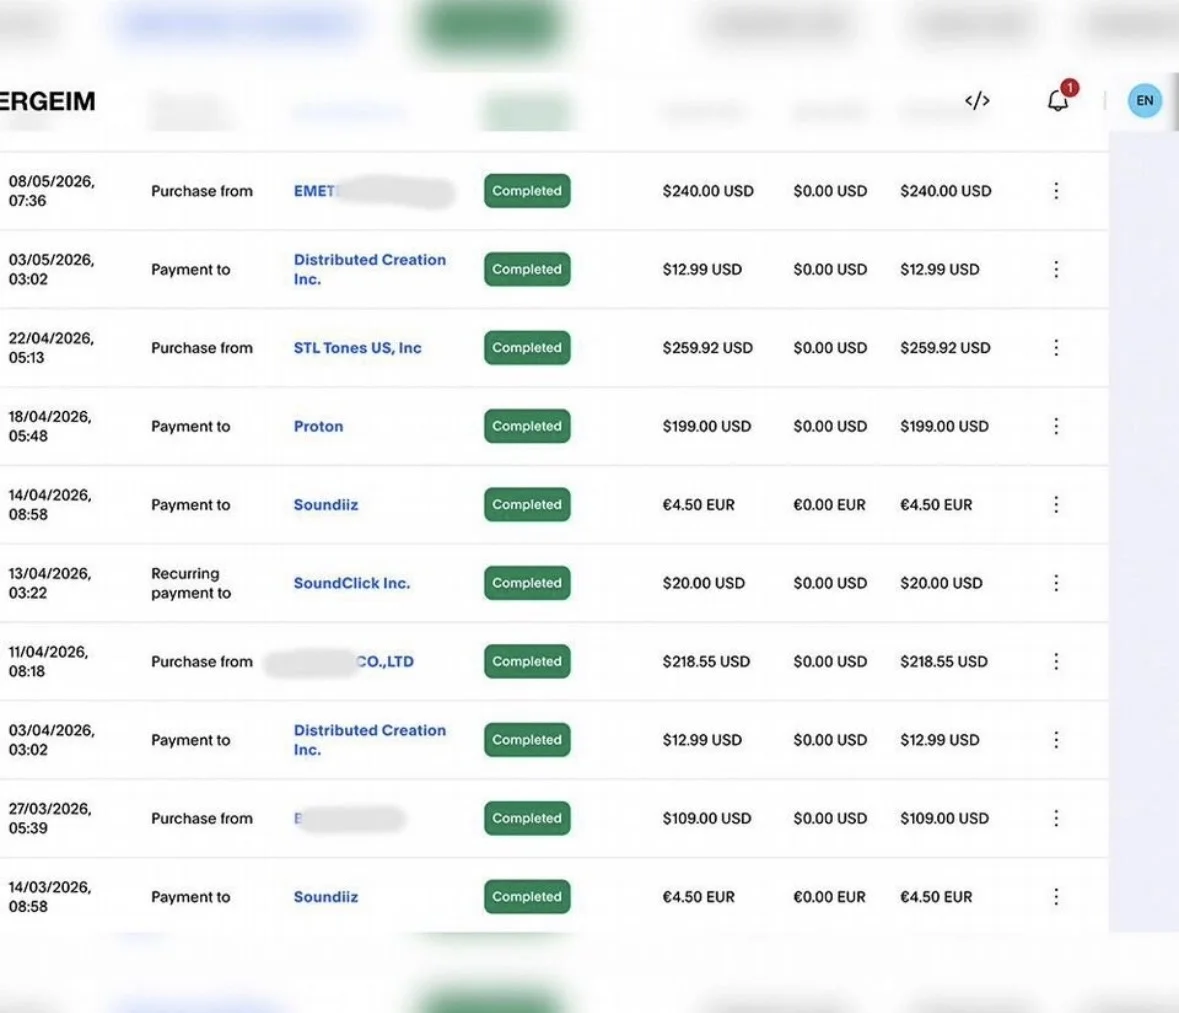Open more options for Proton payment row

pyautogui.click(x=1056, y=426)
